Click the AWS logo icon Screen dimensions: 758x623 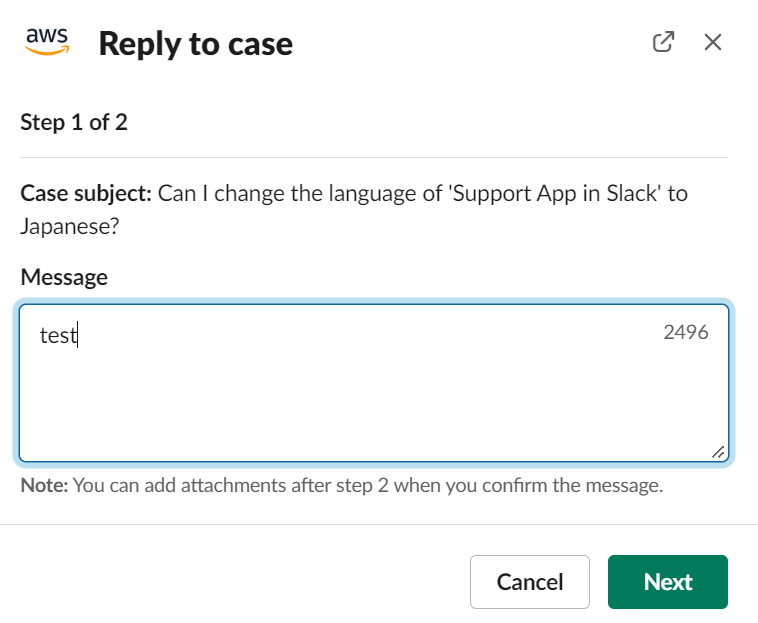coord(47,42)
